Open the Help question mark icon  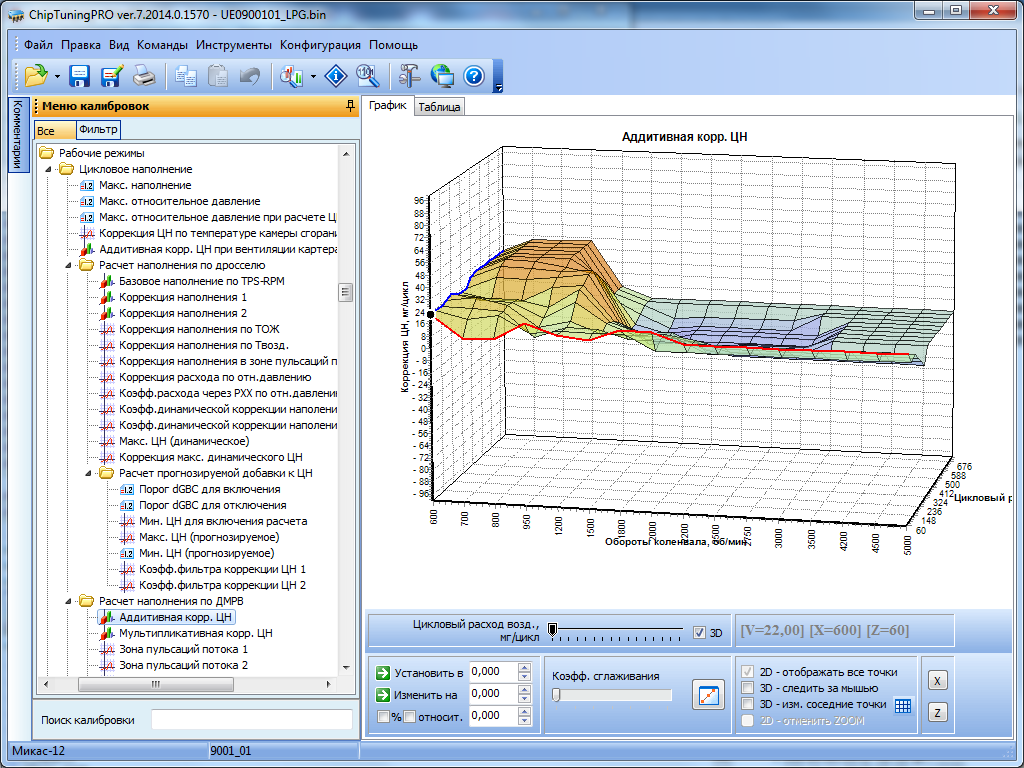tap(473, 76)
